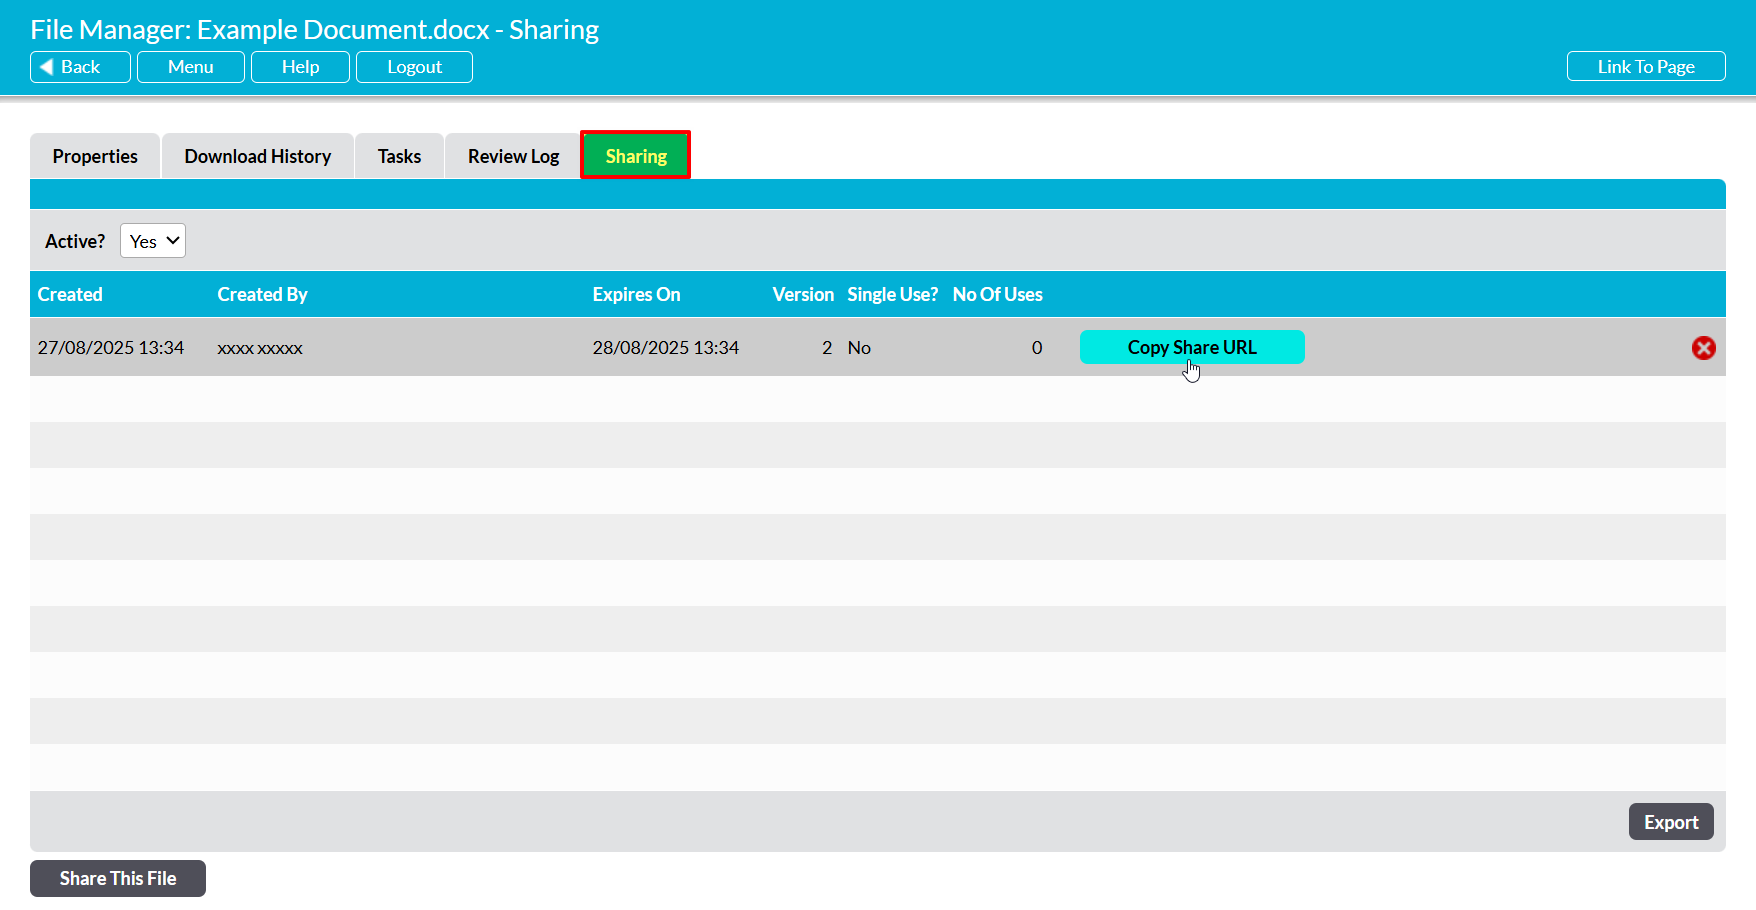
Task: Open the Menu button in header
Action: 190,67
